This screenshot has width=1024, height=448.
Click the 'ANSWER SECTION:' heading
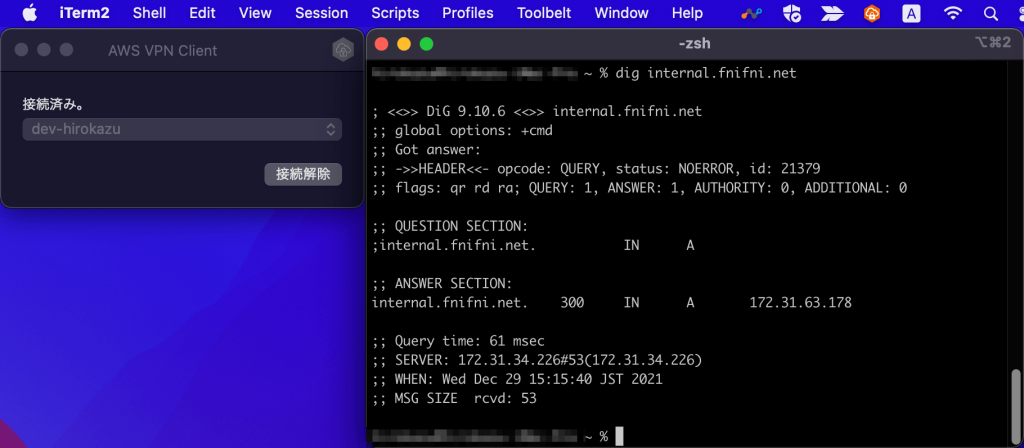(x=442, y=284)
